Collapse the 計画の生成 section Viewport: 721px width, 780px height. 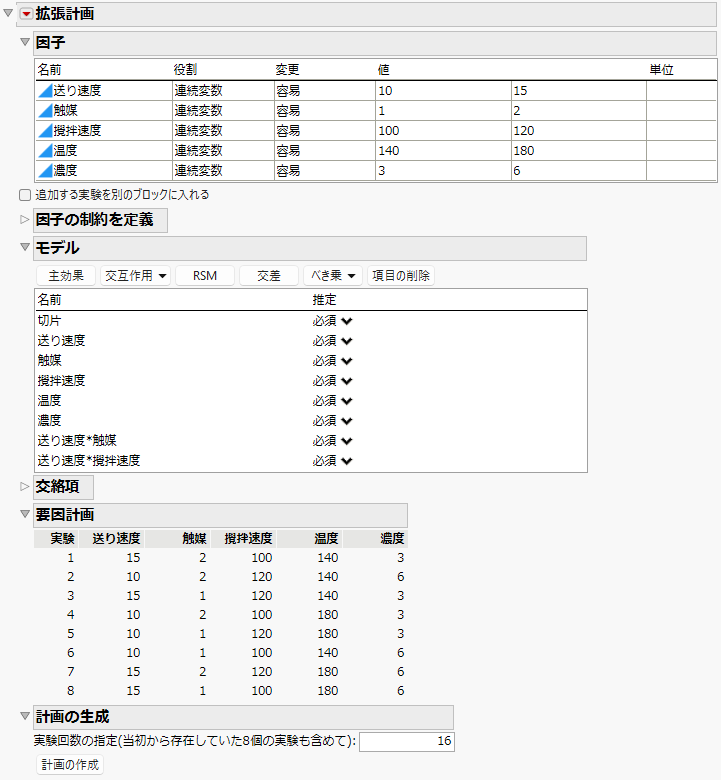coord(25,716)
